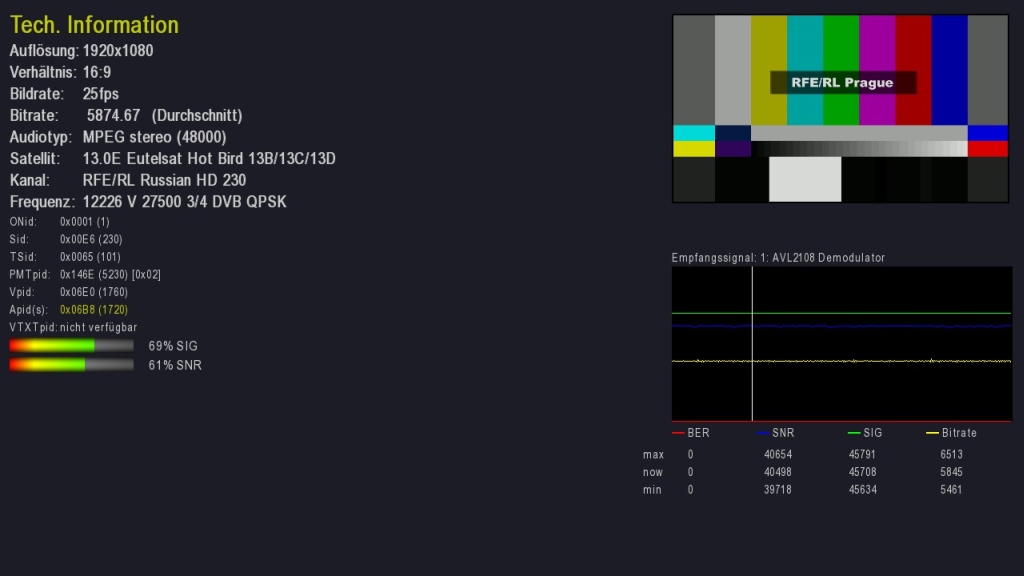Click the RFE/RL Prague caption

[842, 82]
